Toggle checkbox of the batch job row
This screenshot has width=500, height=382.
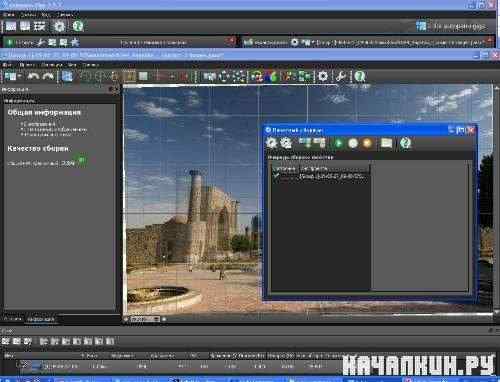click(276, 176)
